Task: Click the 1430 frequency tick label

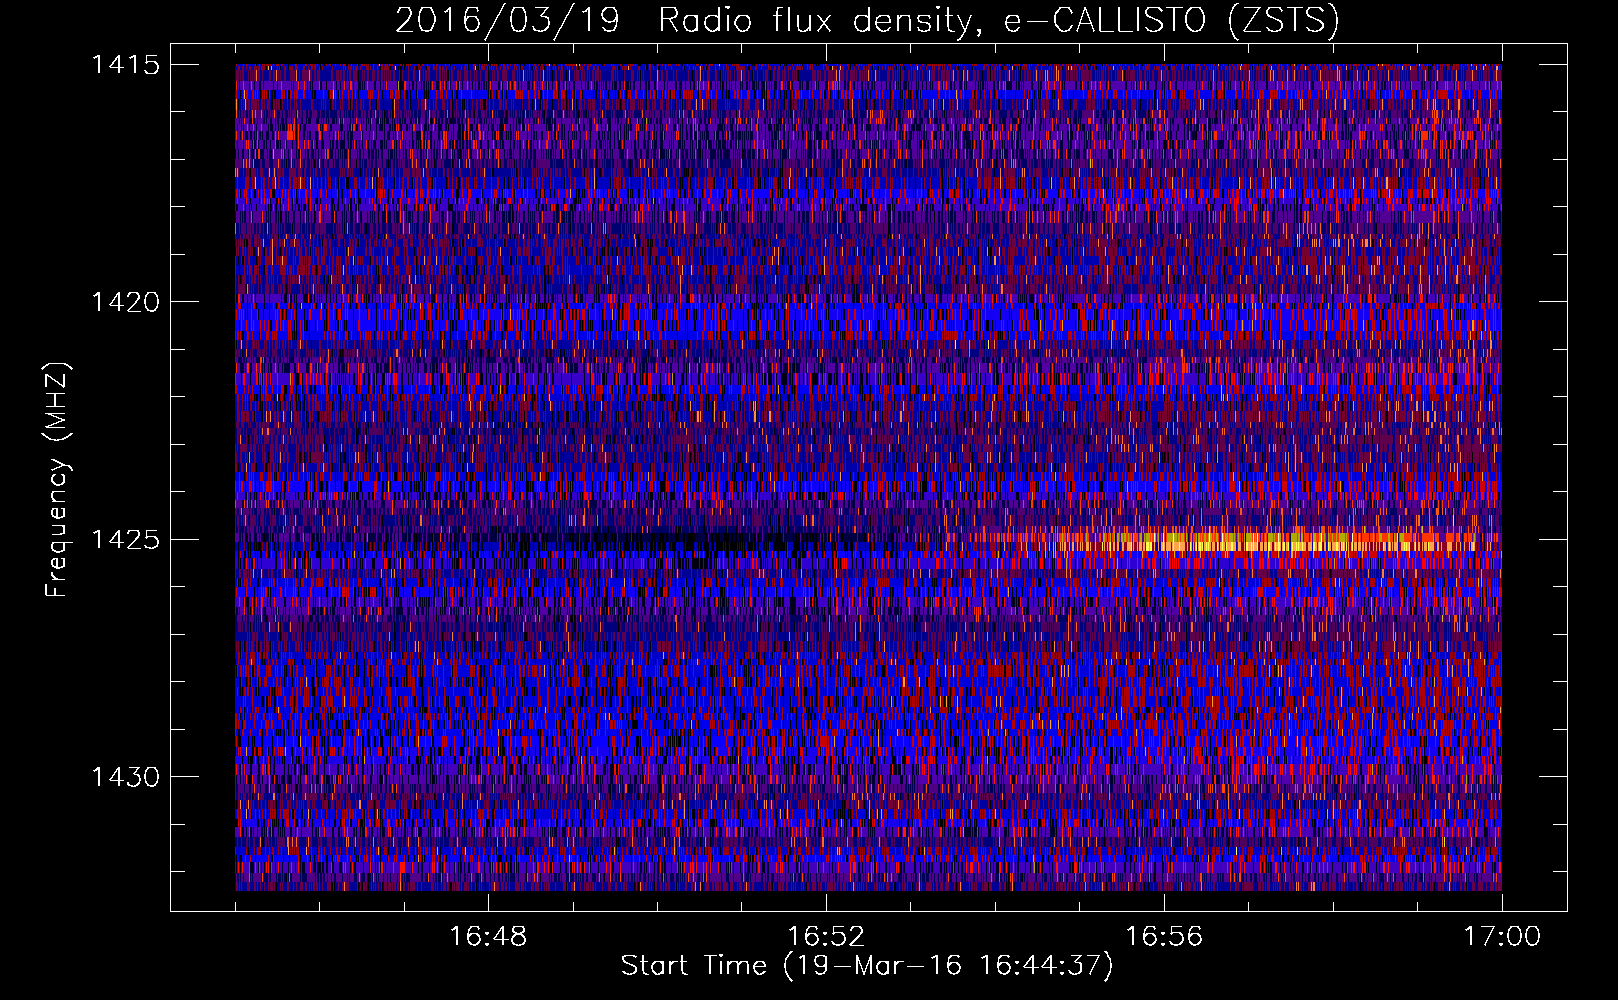Action: (125, 777)
